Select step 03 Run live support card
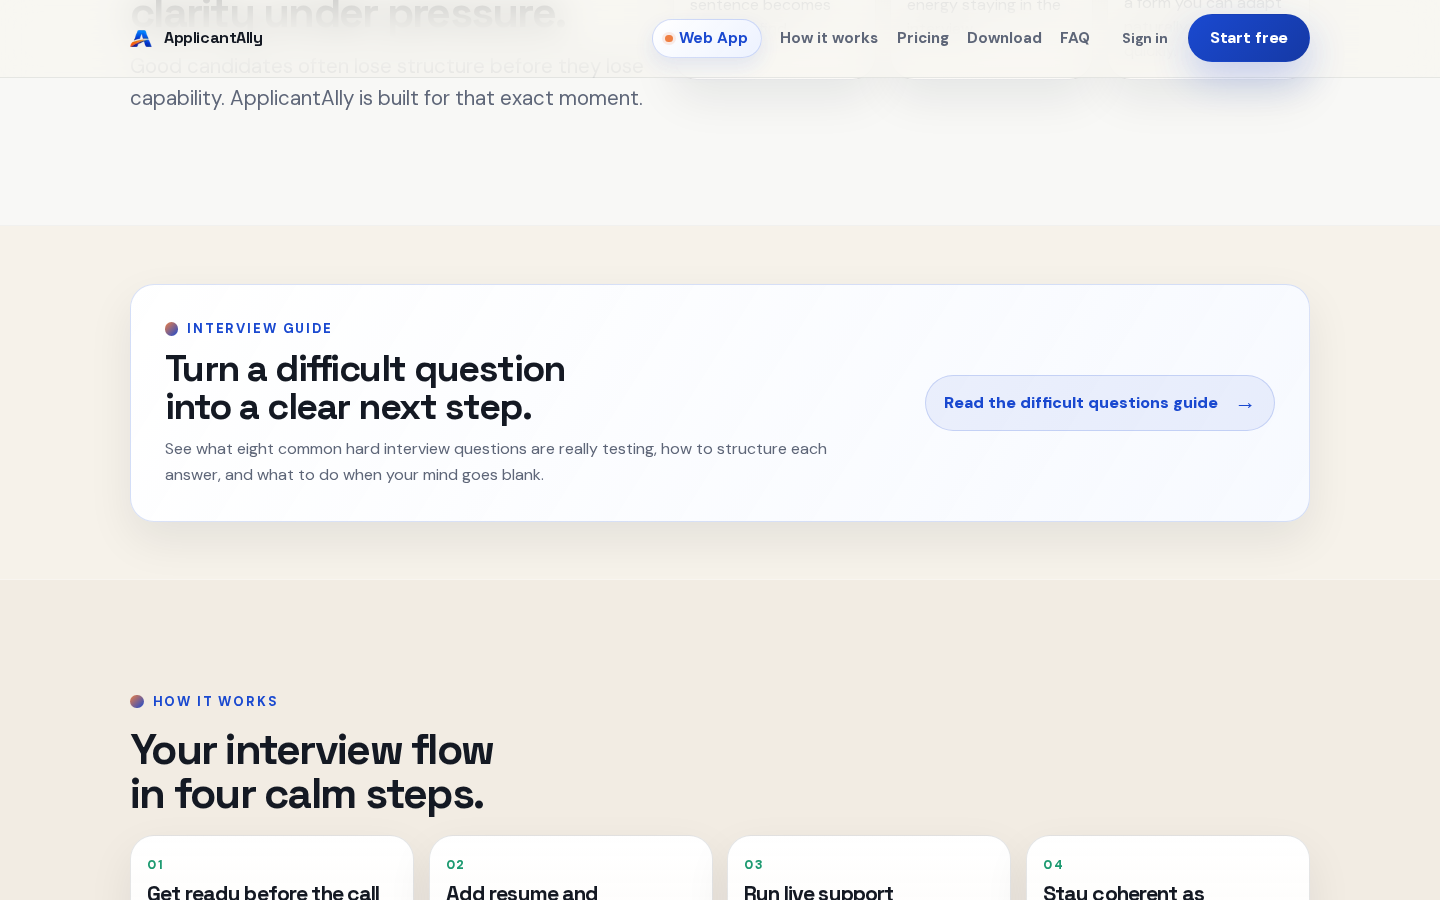This screenshot has height=900, width=1440. tap(869, 868)
